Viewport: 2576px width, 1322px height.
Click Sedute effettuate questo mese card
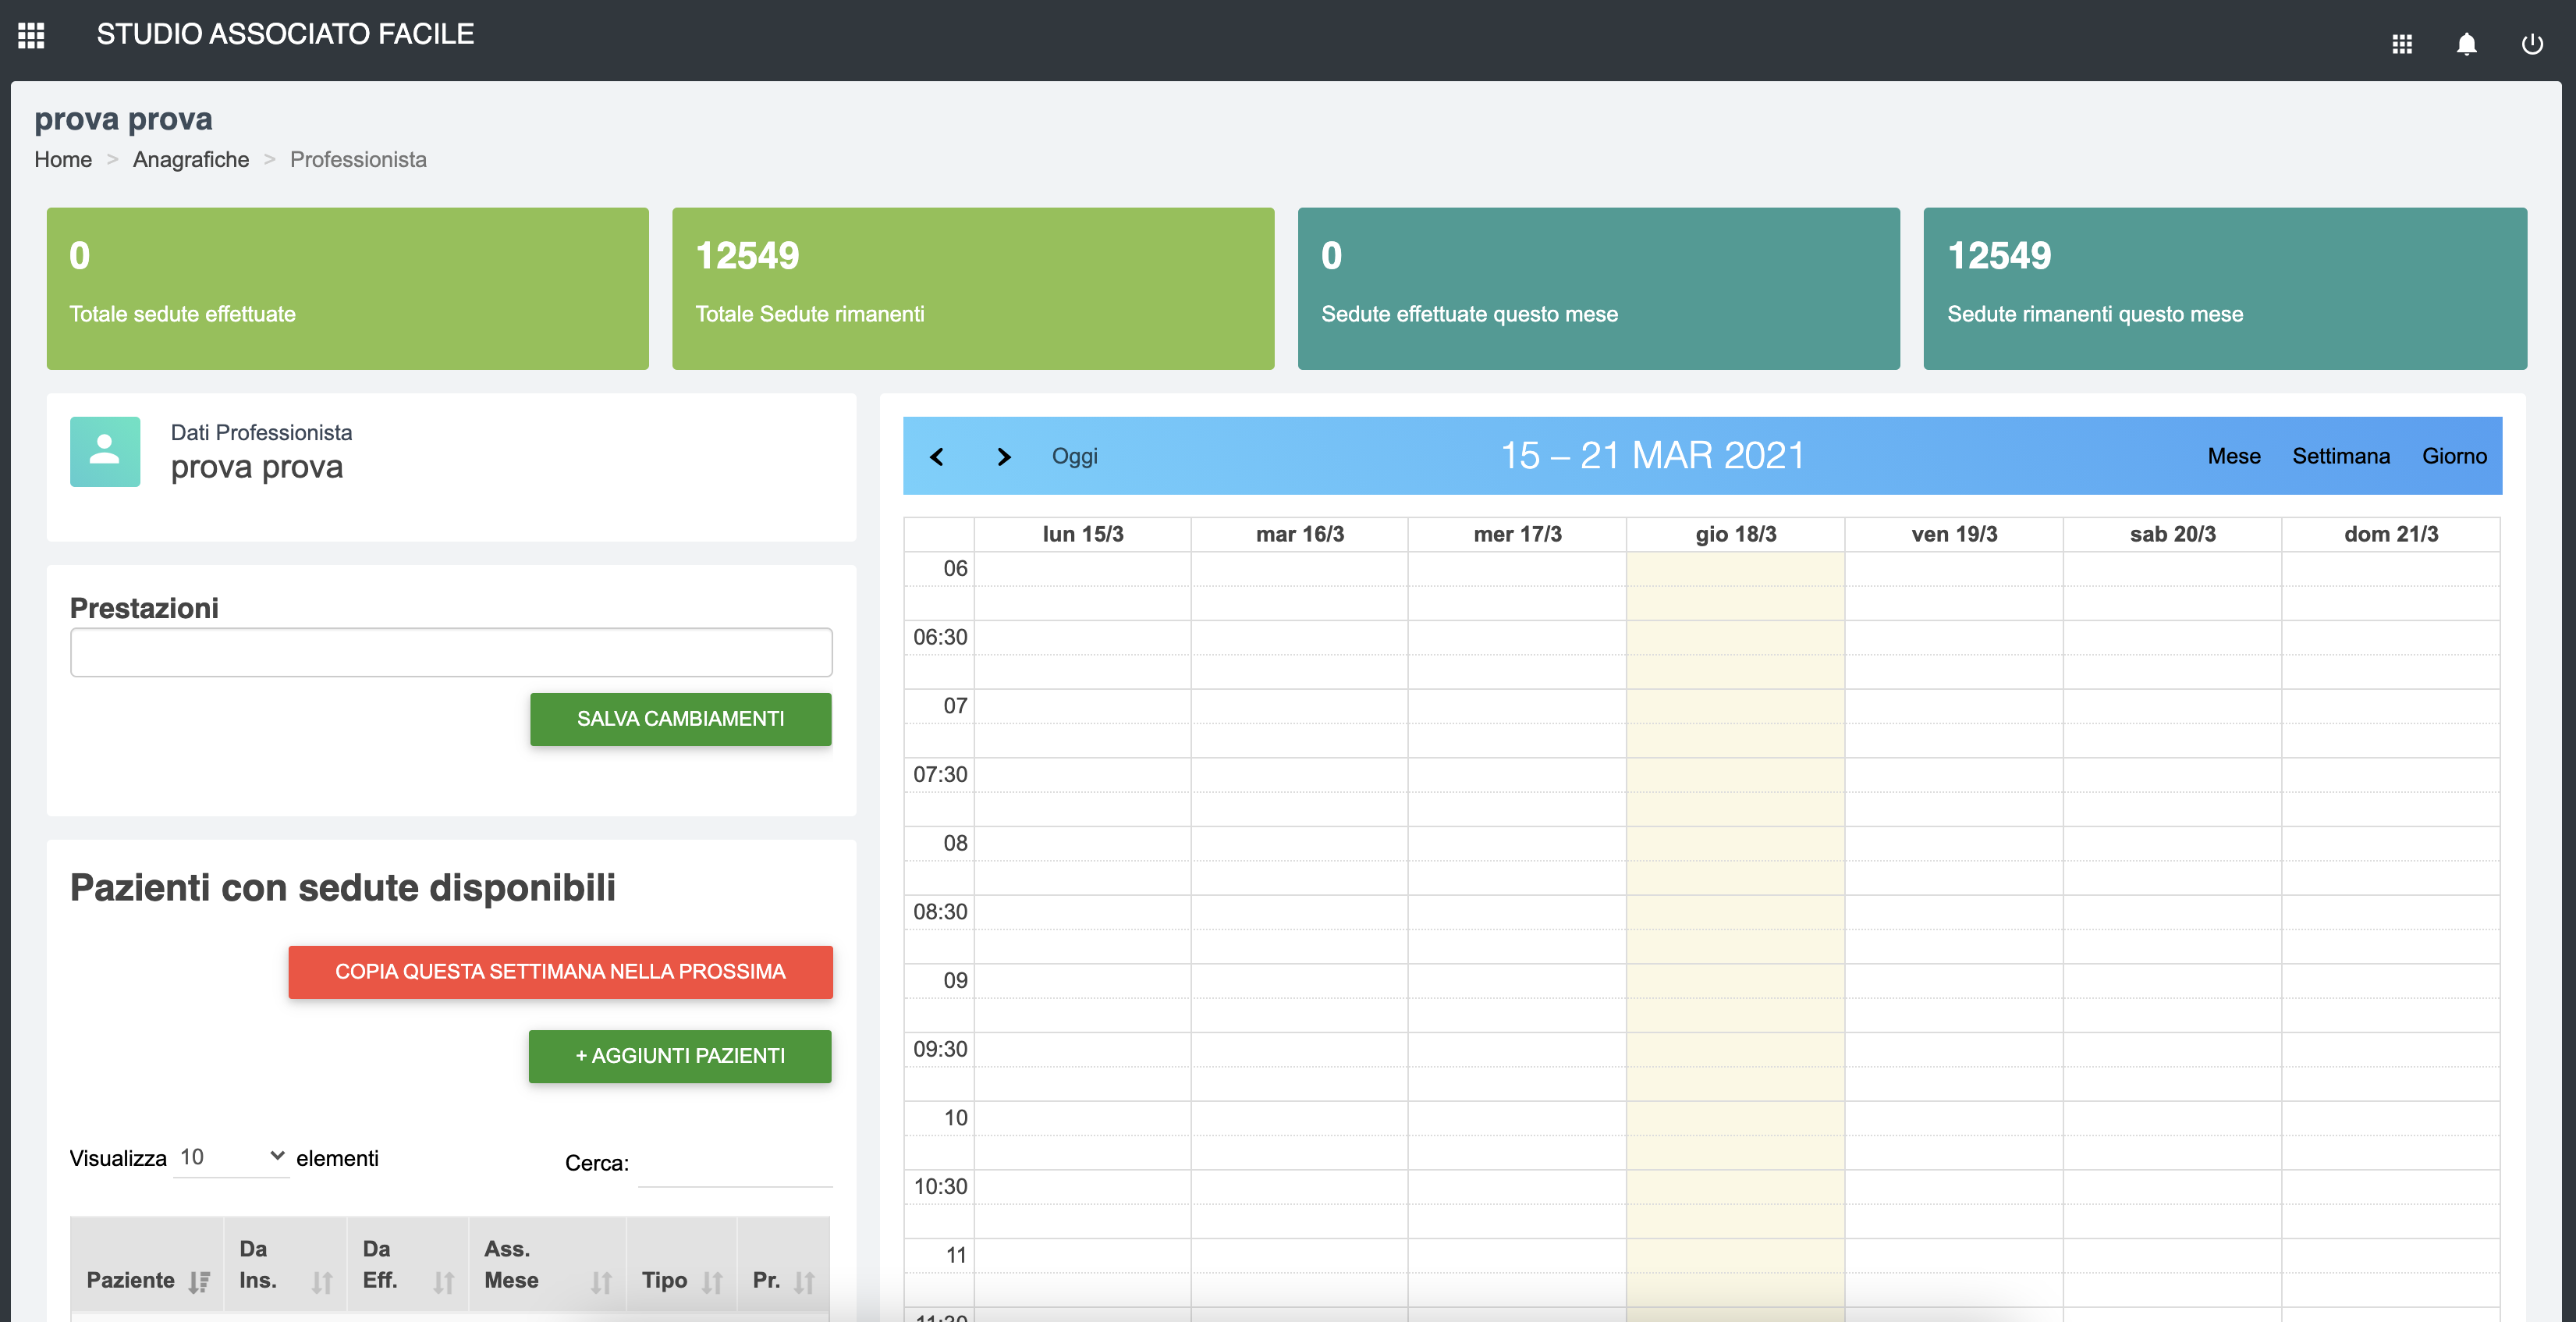click(x=1599, y=289)
